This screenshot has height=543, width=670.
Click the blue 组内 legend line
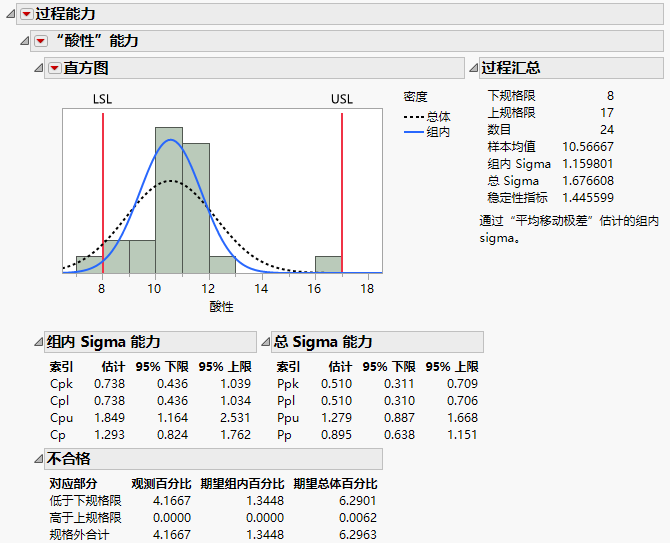(414, 132)
